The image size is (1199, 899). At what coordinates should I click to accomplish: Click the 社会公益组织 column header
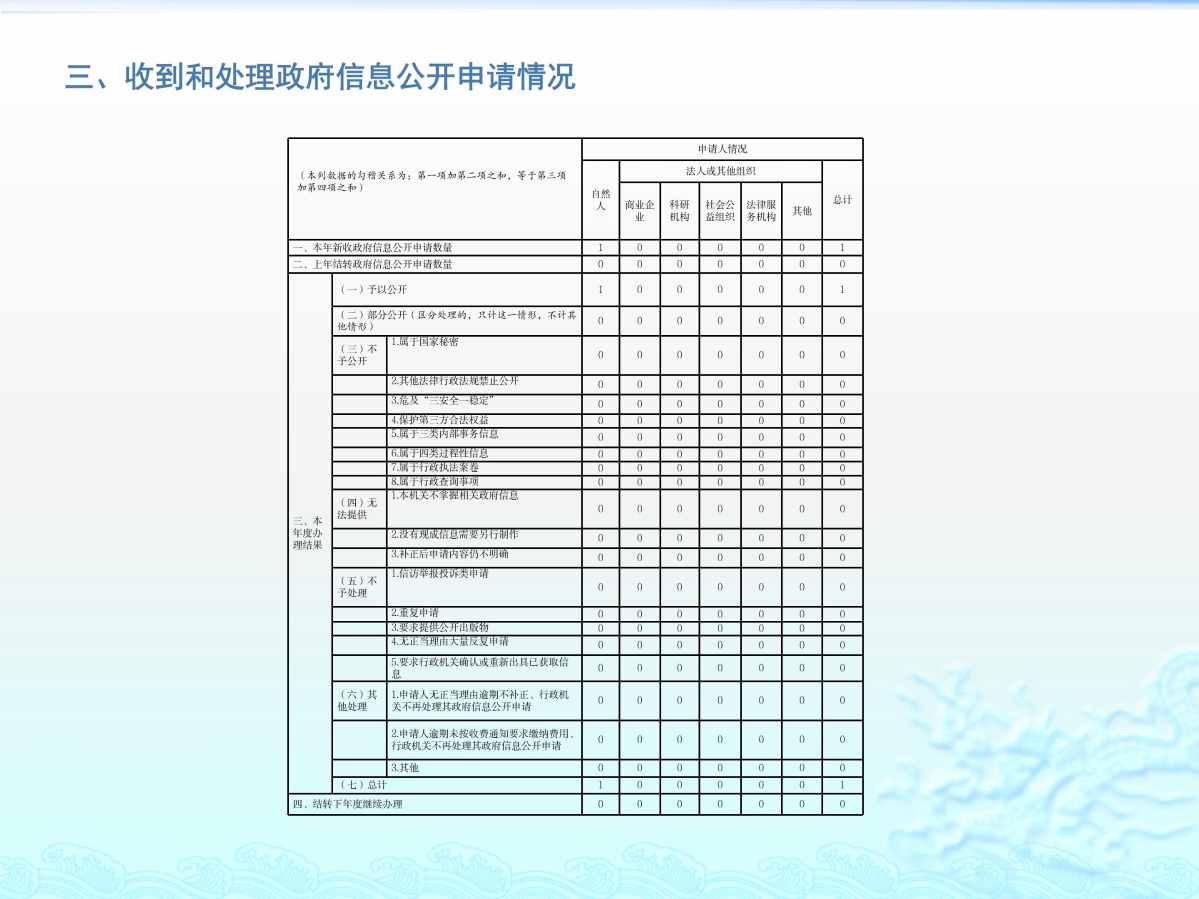point(720,211)
